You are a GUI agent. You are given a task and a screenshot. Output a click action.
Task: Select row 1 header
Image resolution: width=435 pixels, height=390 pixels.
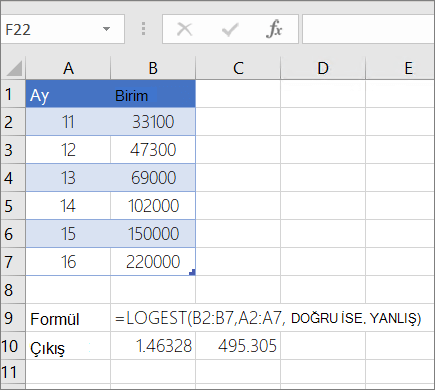pyautogui.click(x=13, y=94)
